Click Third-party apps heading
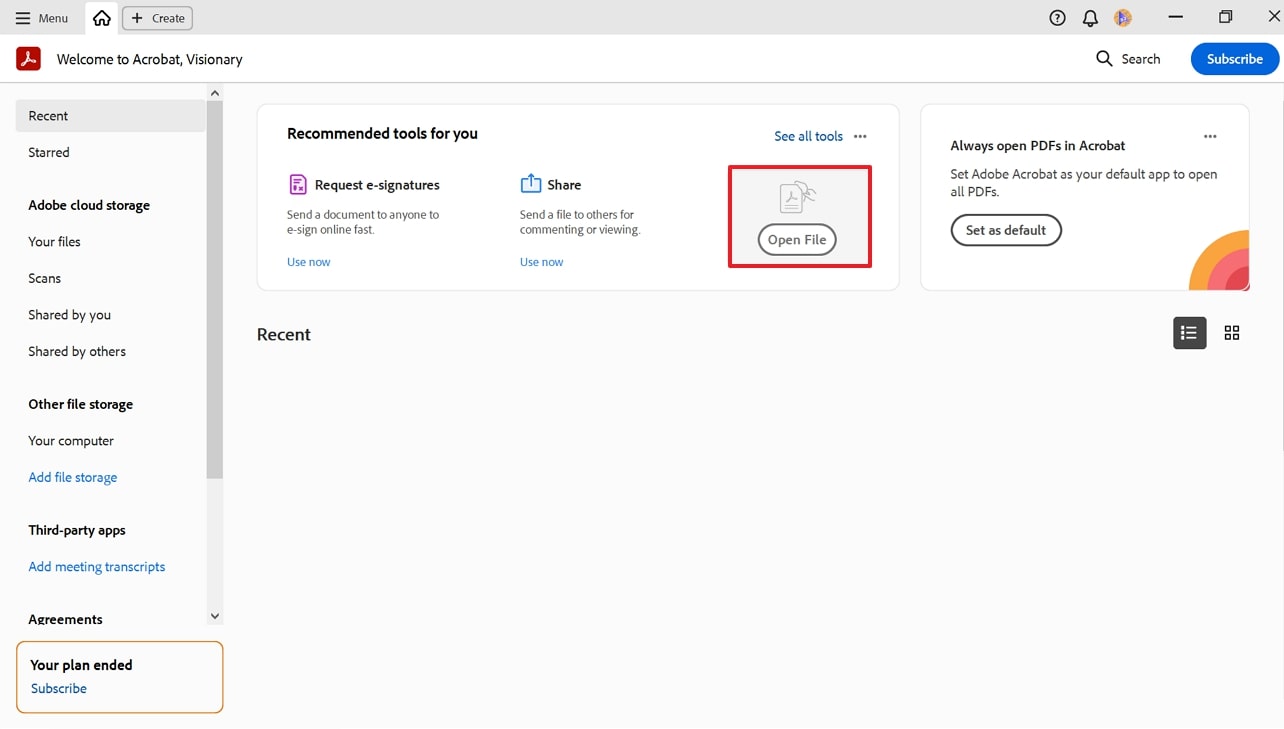The width and height of the screenshot is (1284, 729). click(77, 530)
